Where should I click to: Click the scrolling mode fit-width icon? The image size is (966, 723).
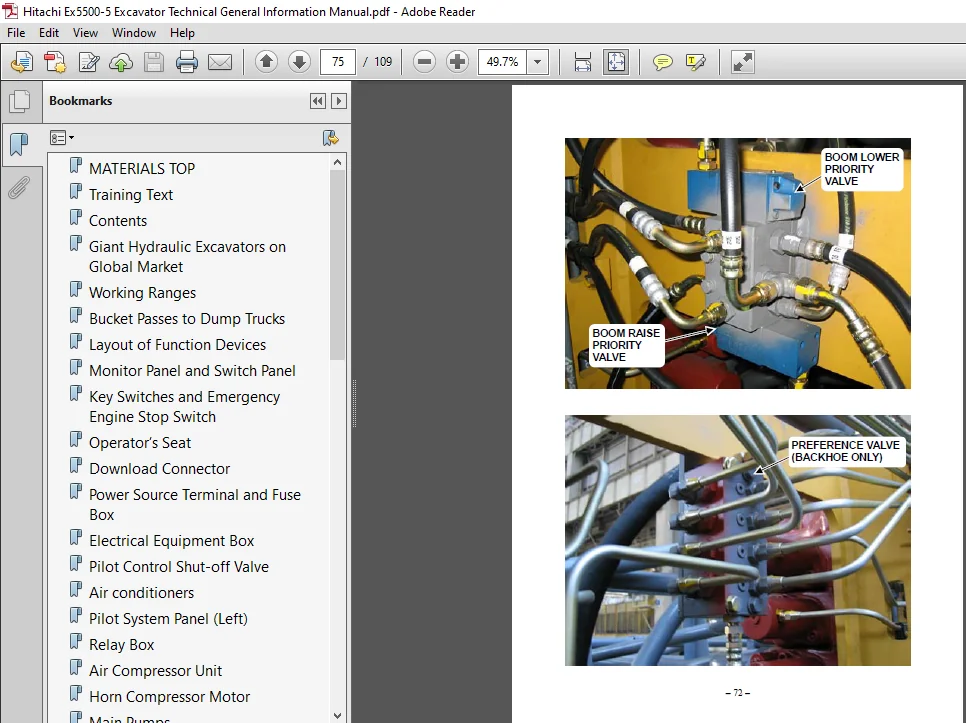coord(583,62)
